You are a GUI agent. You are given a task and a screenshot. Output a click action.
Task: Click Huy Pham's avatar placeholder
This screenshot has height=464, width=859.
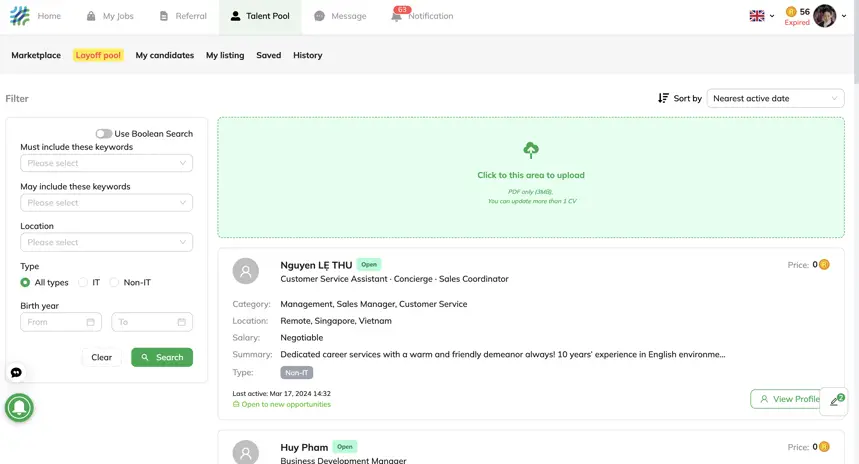pyautogui.click(x=245, y=452)
